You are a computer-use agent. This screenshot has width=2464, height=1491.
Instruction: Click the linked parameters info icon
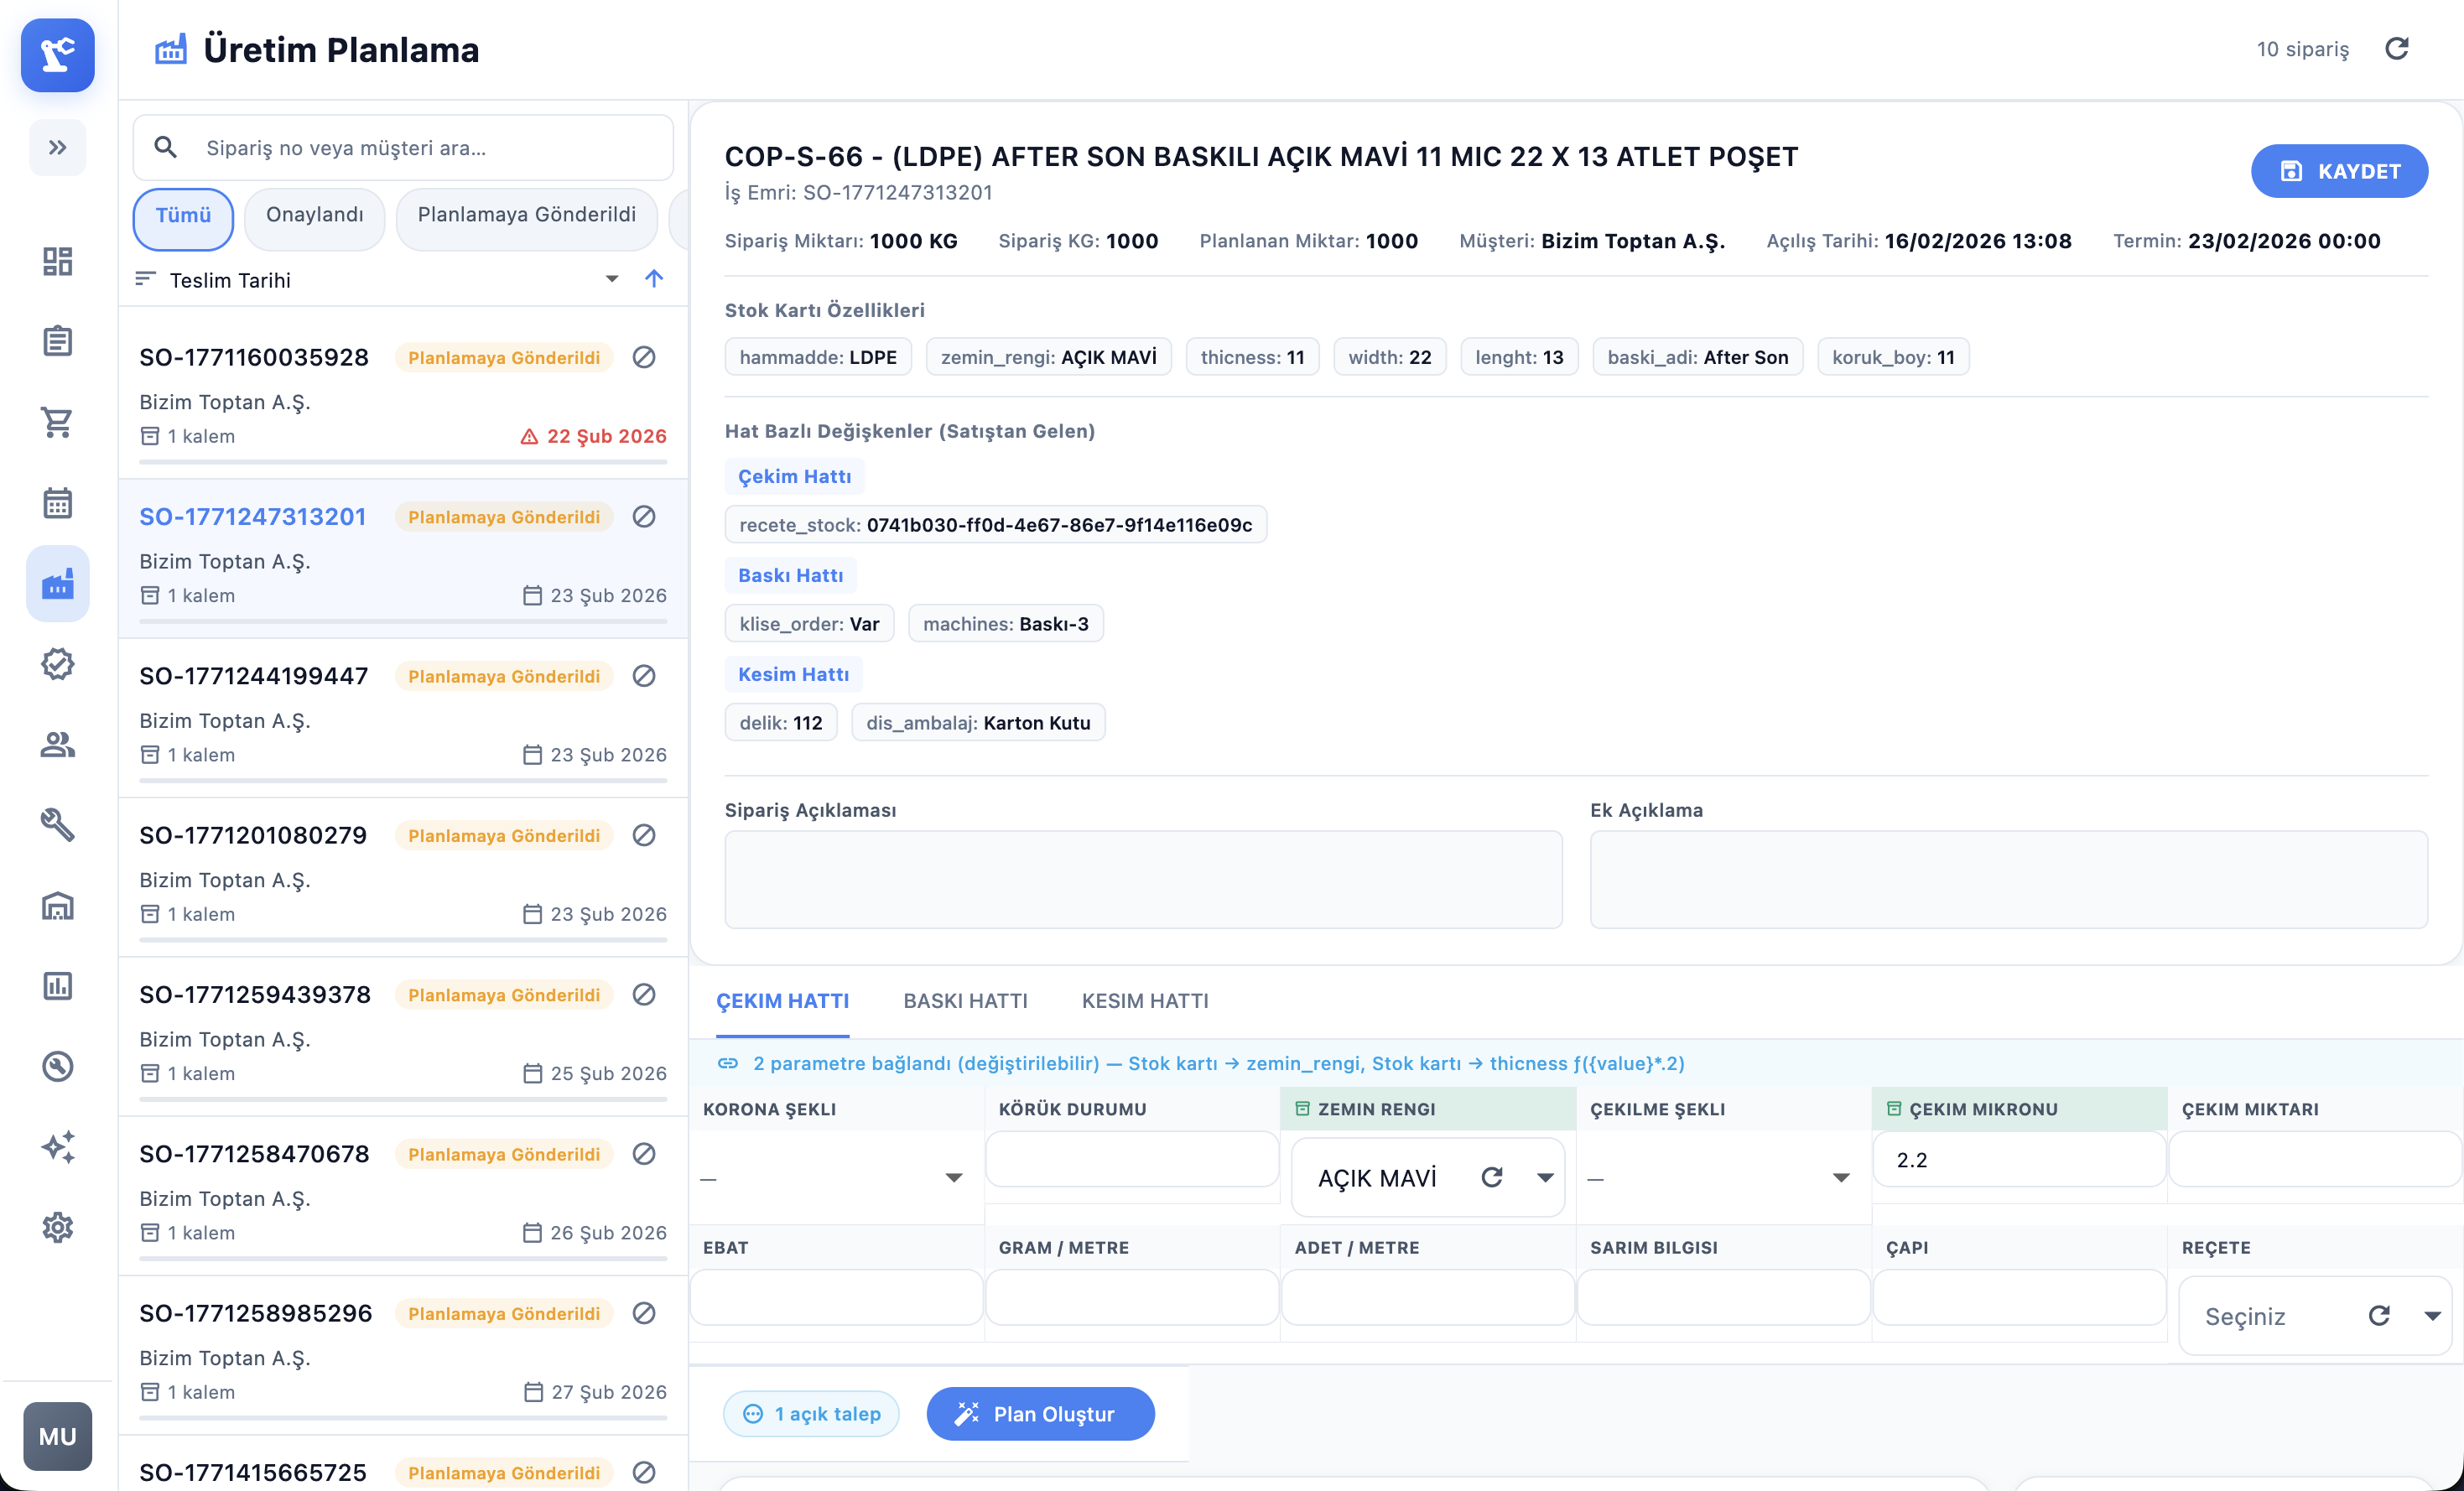(728, 1064)
